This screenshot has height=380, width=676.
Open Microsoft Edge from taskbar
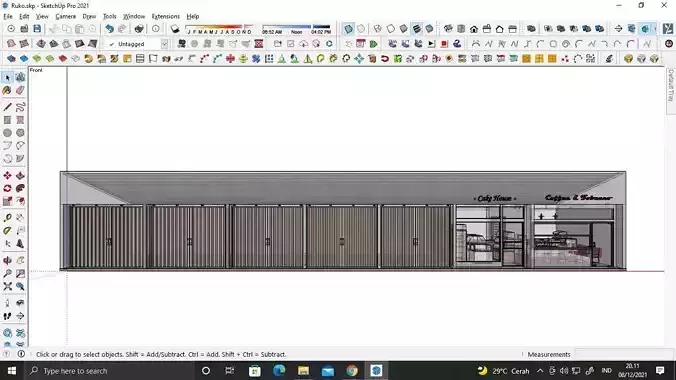pyautogui.click(x=279, y=371)
